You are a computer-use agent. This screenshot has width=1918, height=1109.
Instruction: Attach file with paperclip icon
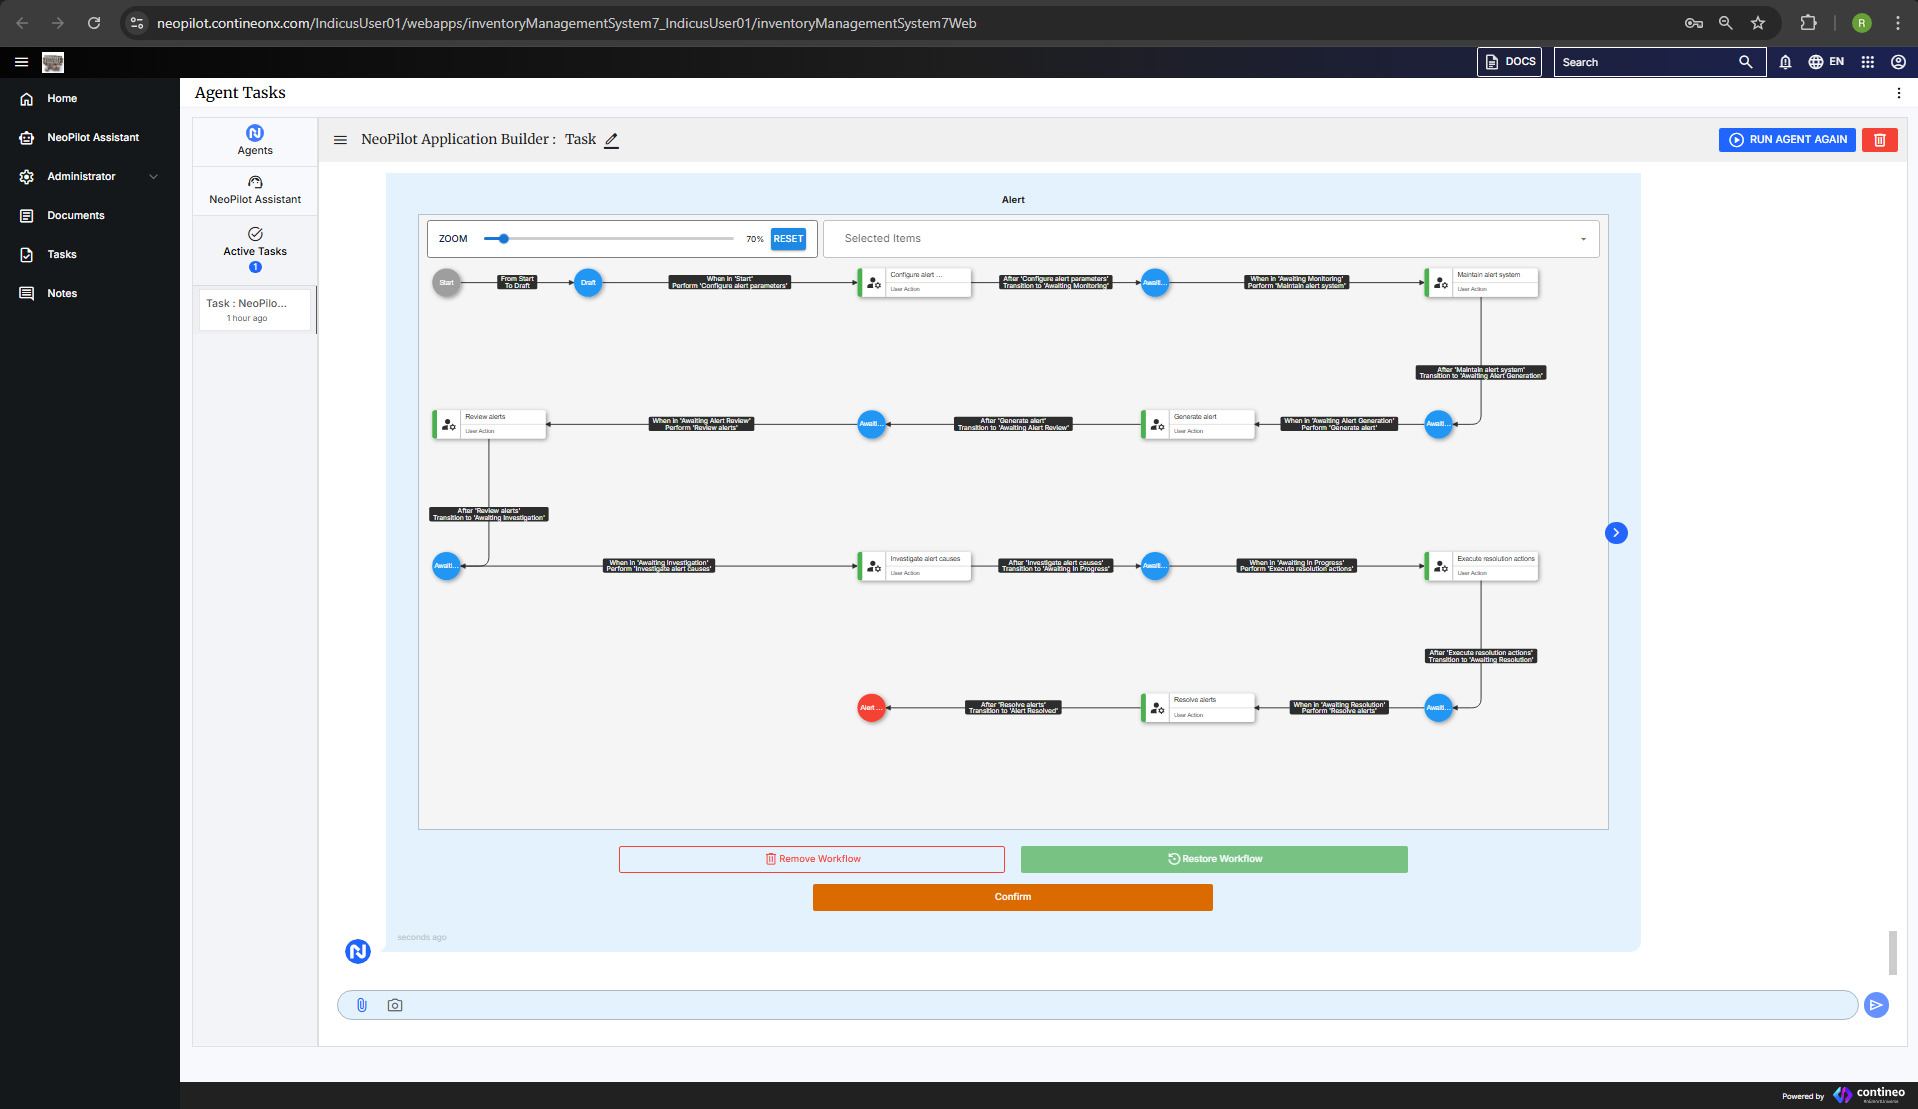coord(362,1006)
